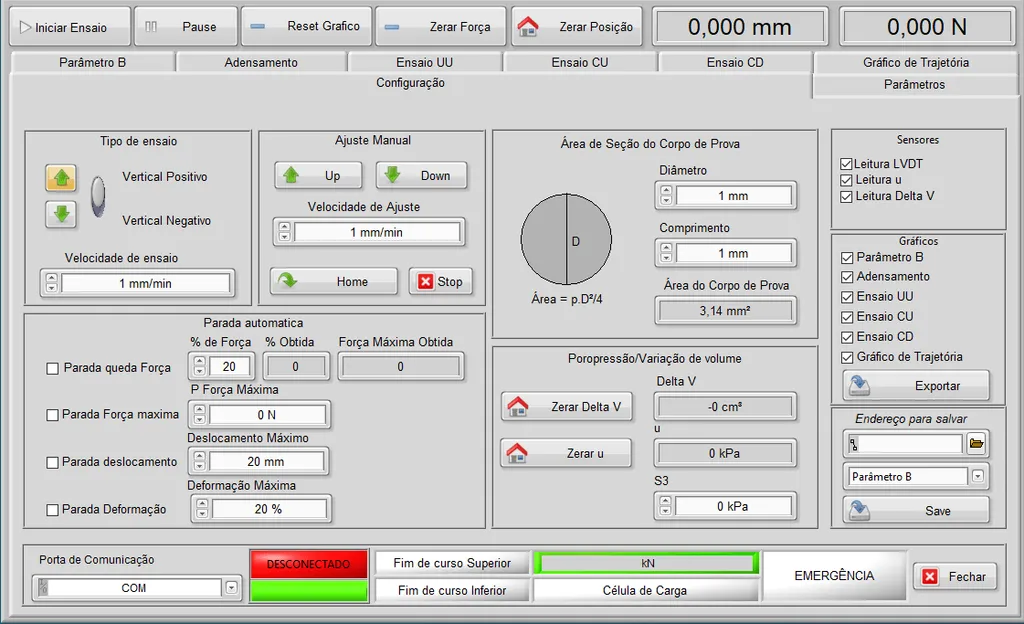Click the green indicator below DESCONECTADO
Viewport: 1024px width, 624px height.
coord(308,591)
